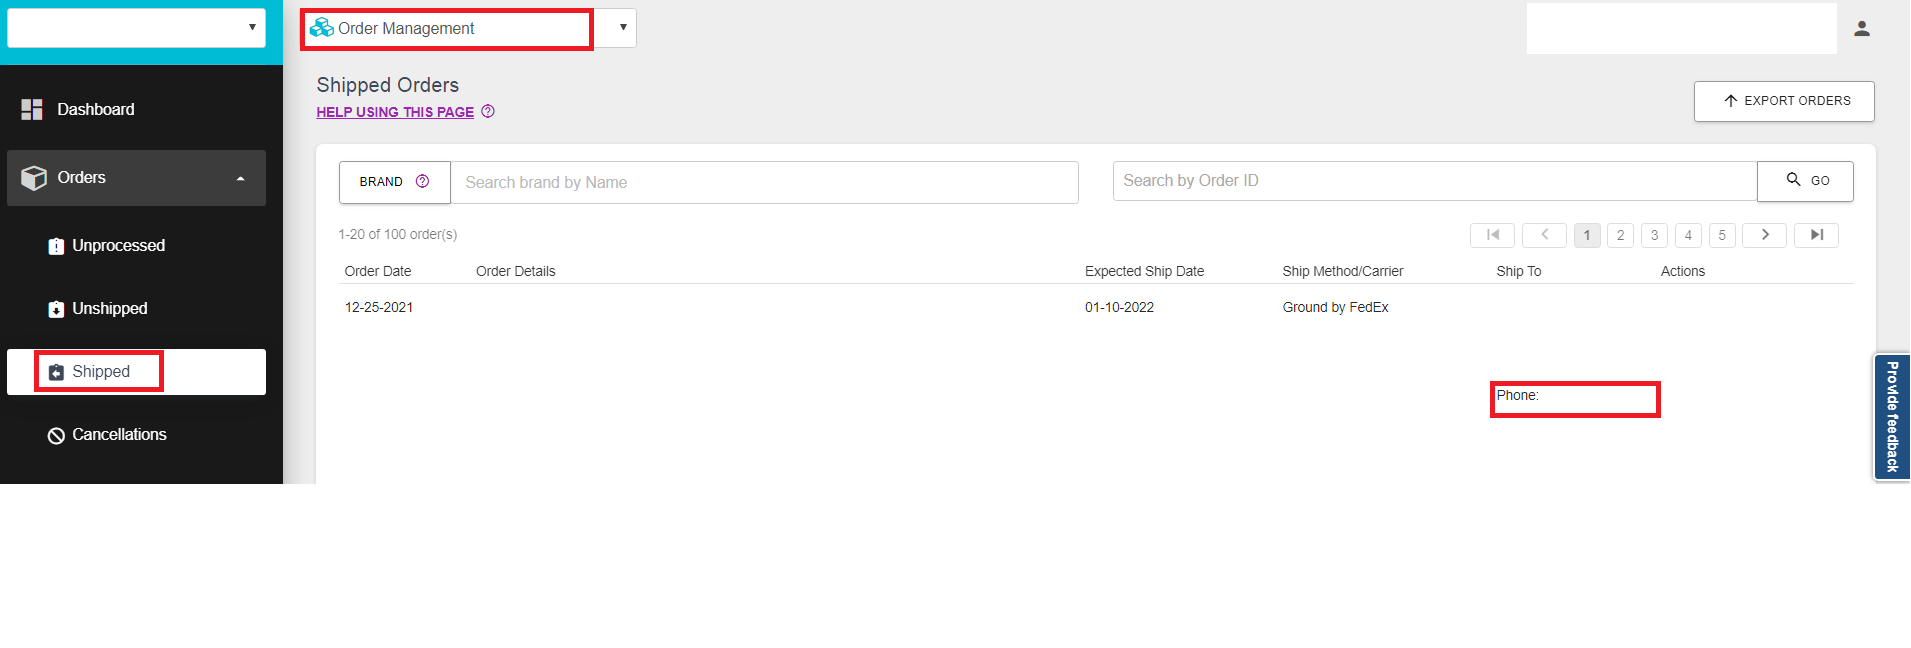Image resolution: width=1911 pixels, height=648 pixels.
Task: Click the Expected Ship Date column header
Action: point(1144,271)
